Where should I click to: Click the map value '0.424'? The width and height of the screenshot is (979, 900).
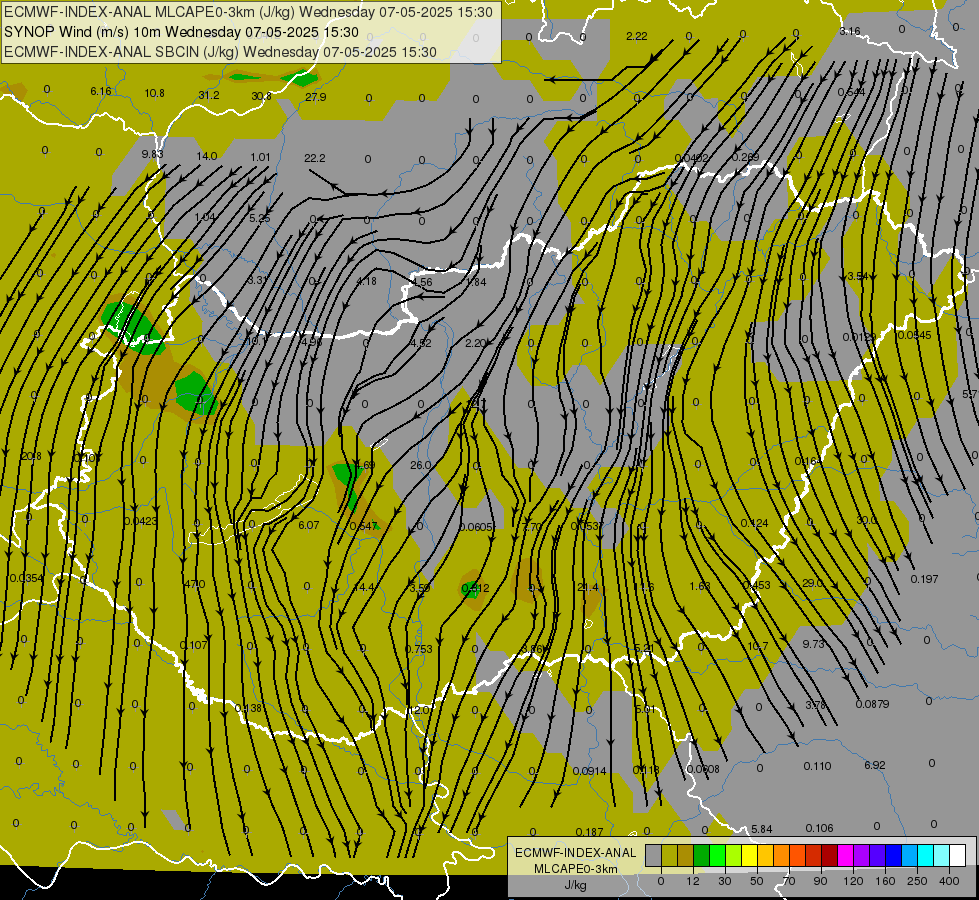(x=754, y=523)
